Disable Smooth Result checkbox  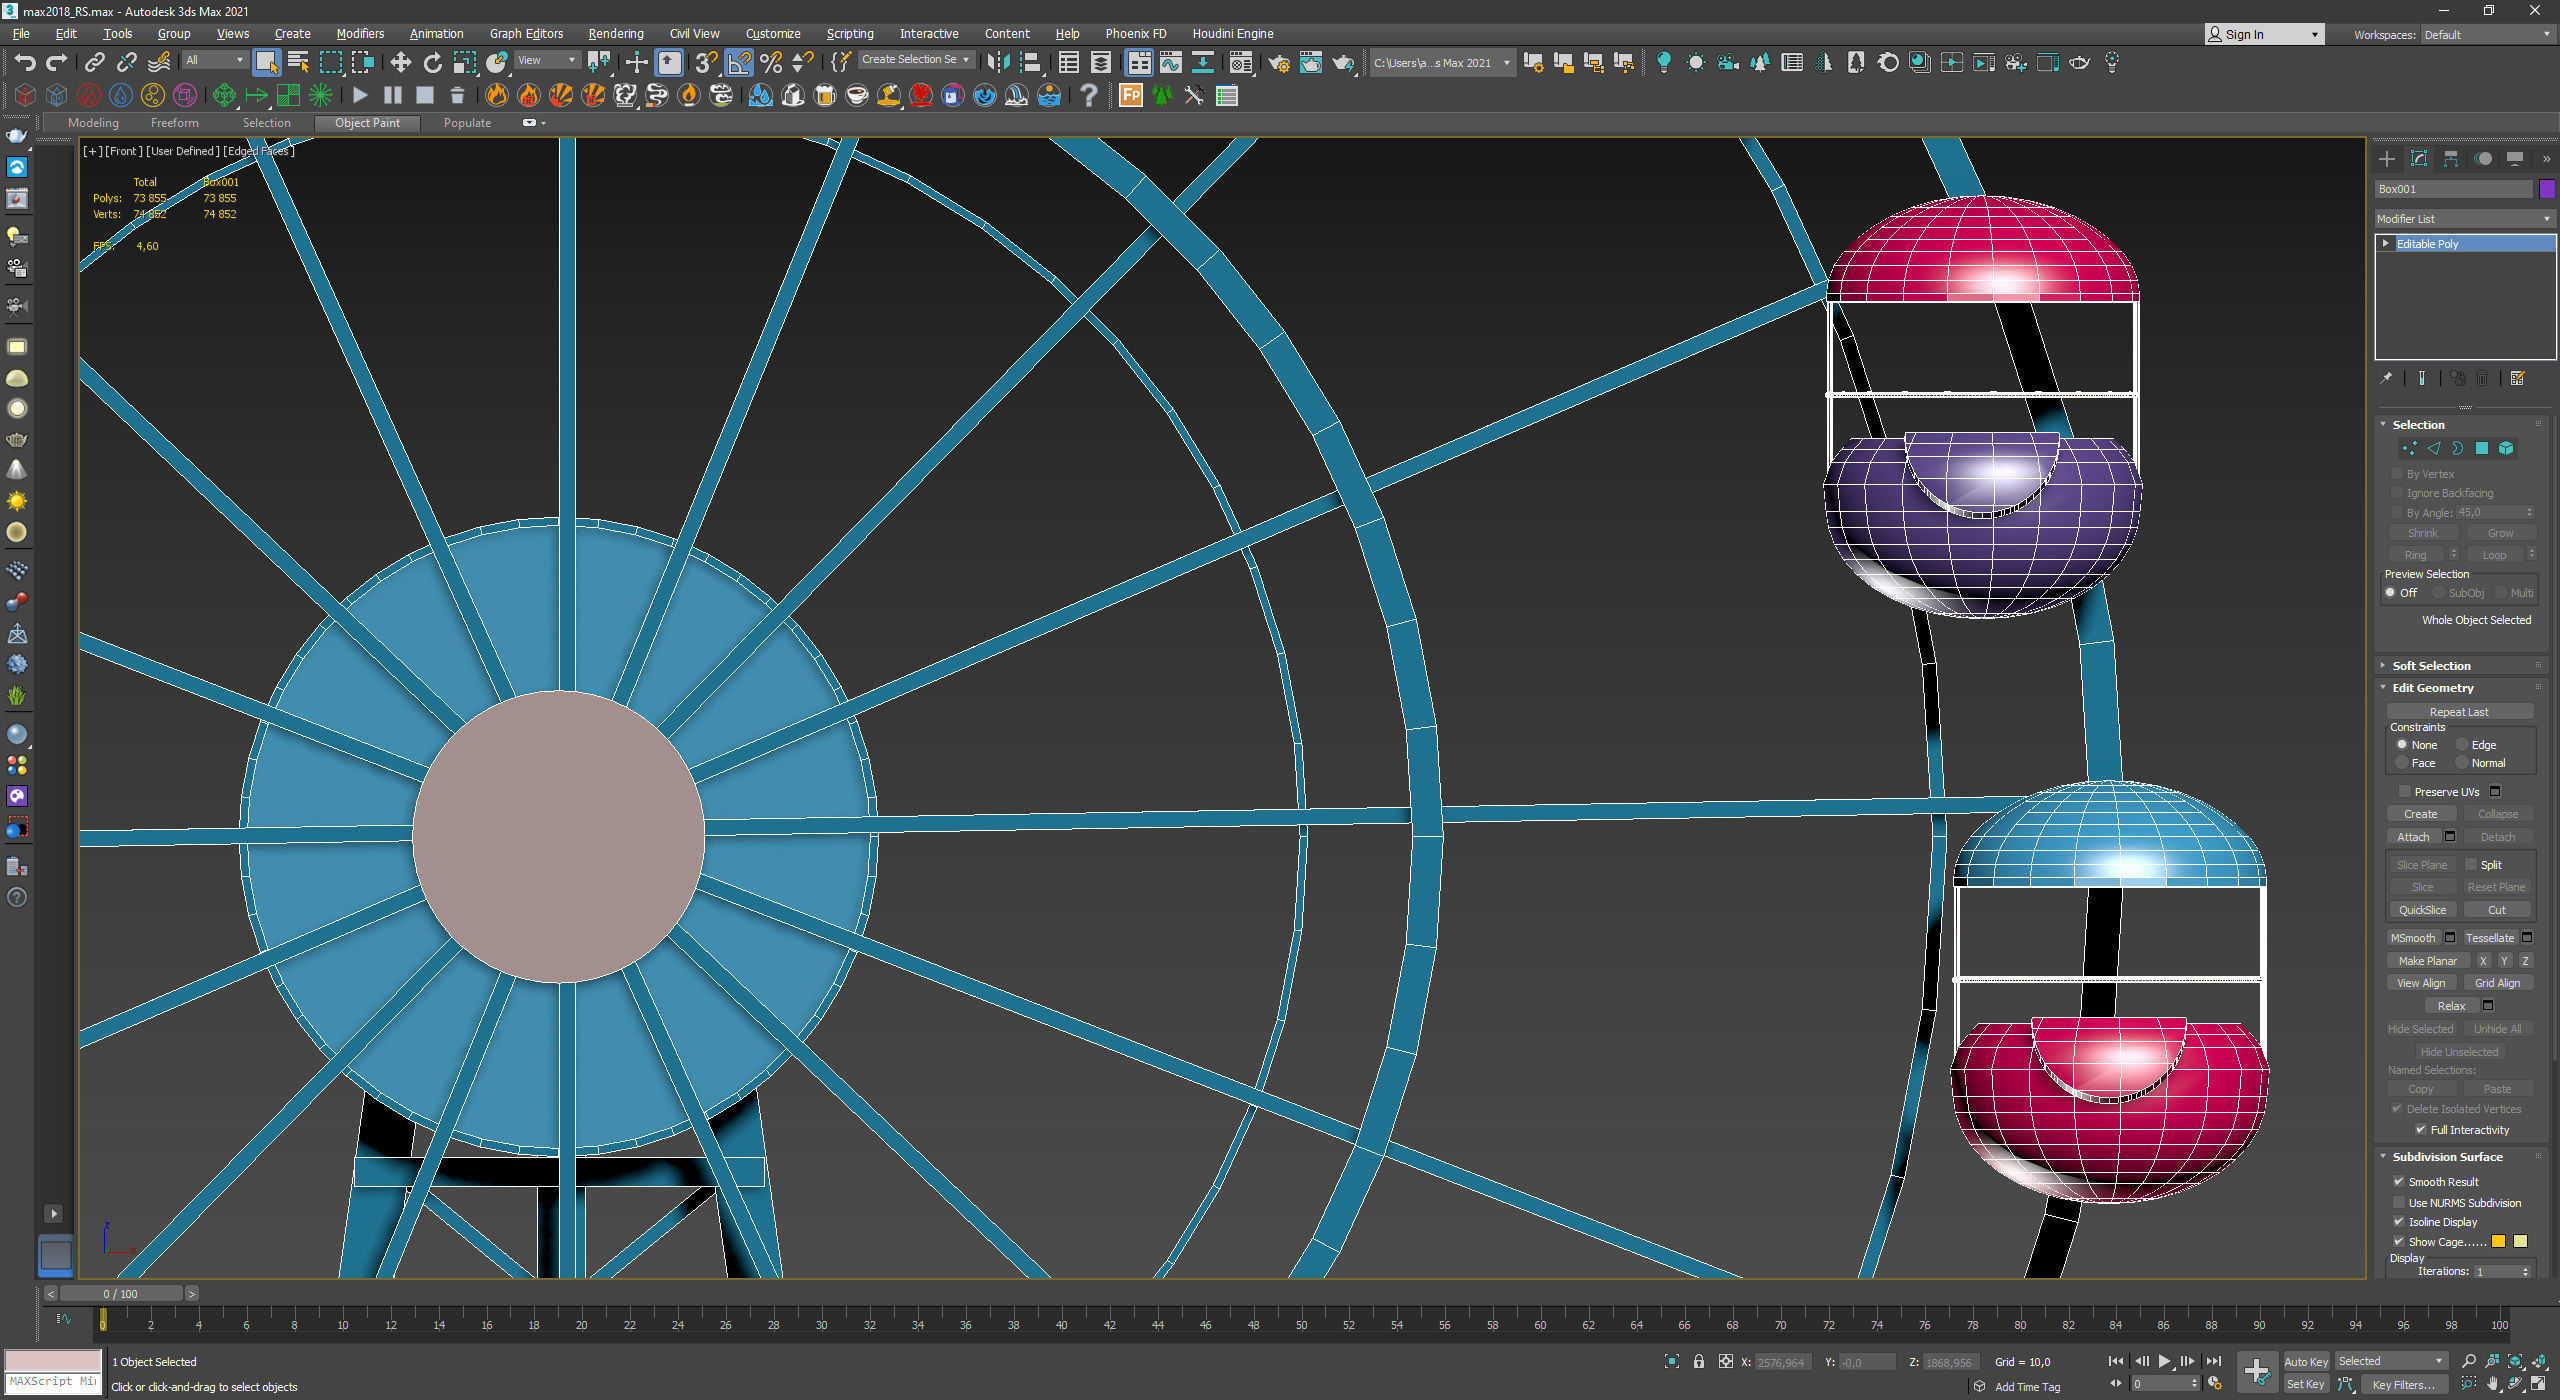click(x=2399, y=1181)
